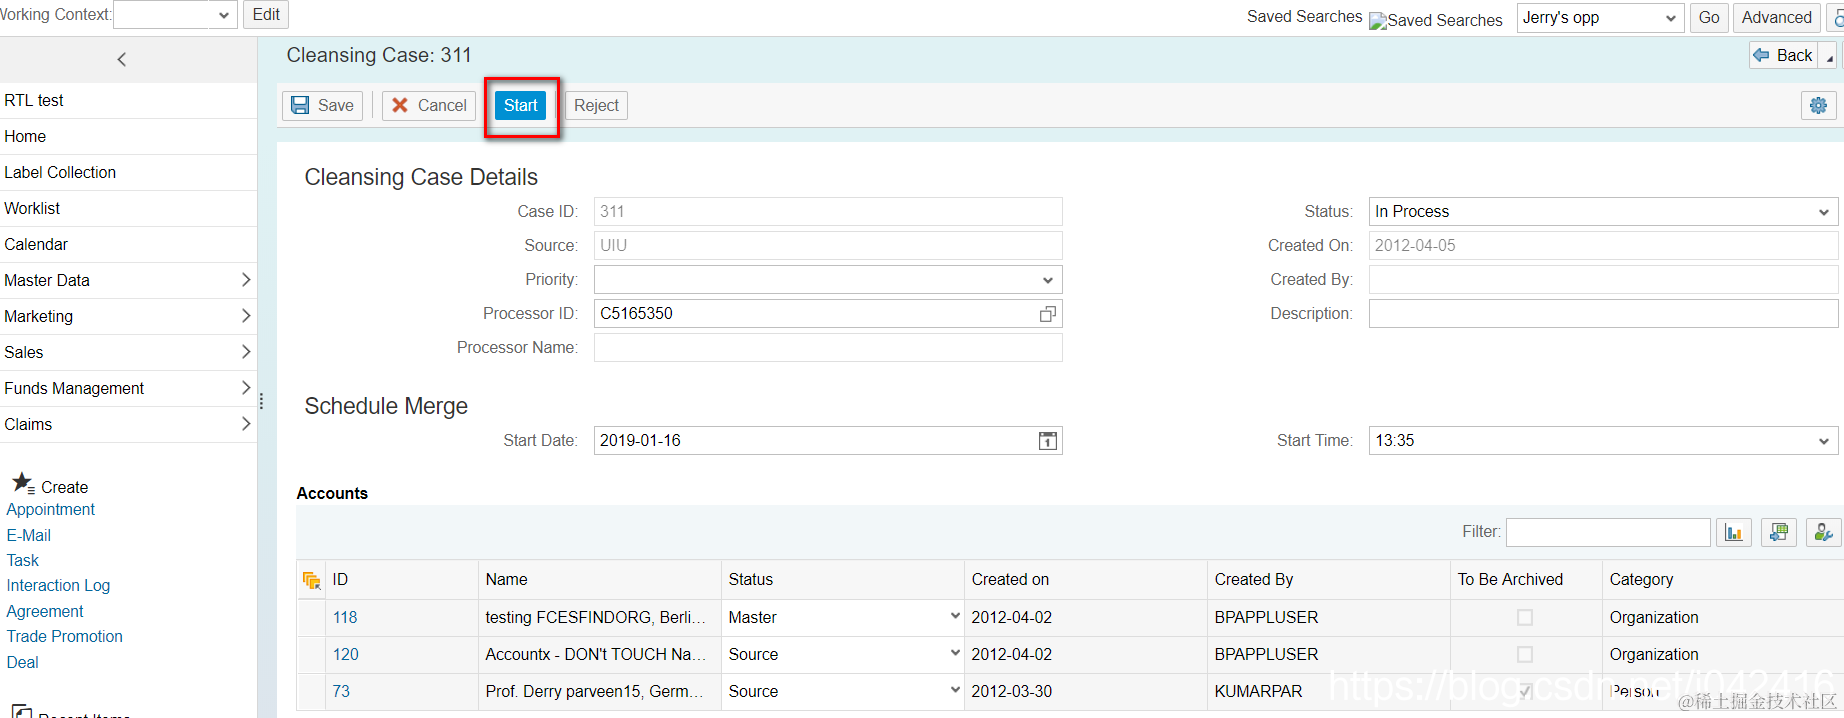Open the Back history dropdown arrow
The height and width of the screenshot is (718, 1844).
(x=1830, y=58)
